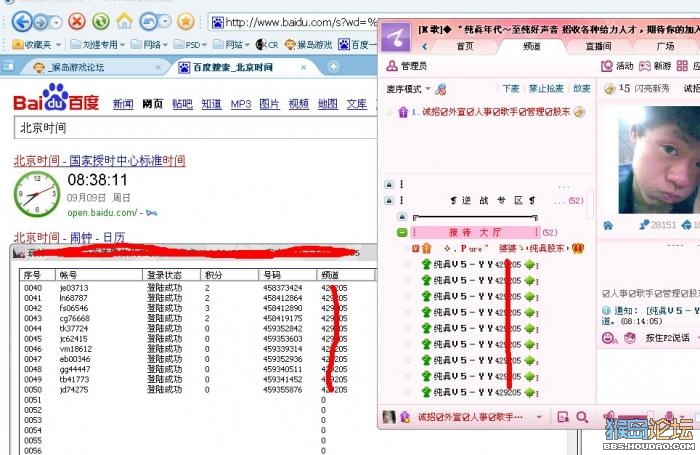Expand the 刘煜专用 bookmark folder
Image resolution: width=700 pixels, height=455 pixels.
[x=123, y=45]
